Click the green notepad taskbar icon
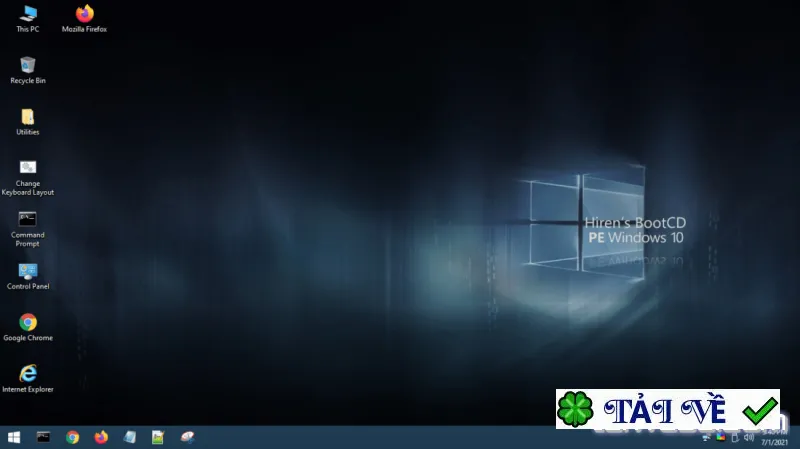The image size is (800, 449). [158, 437]
